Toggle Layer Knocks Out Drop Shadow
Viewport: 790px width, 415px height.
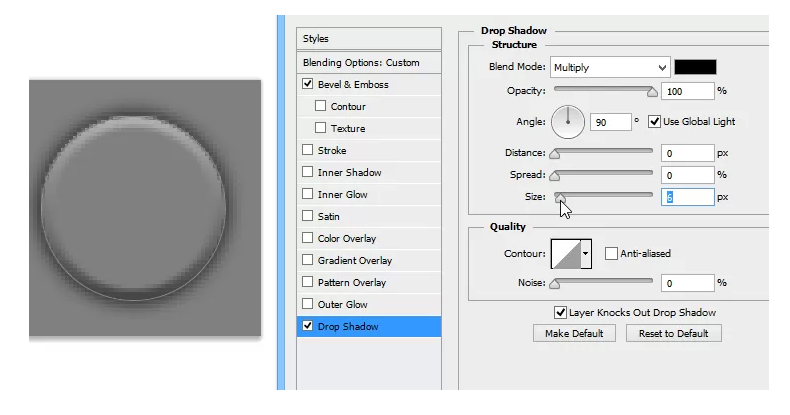(561, 313)
